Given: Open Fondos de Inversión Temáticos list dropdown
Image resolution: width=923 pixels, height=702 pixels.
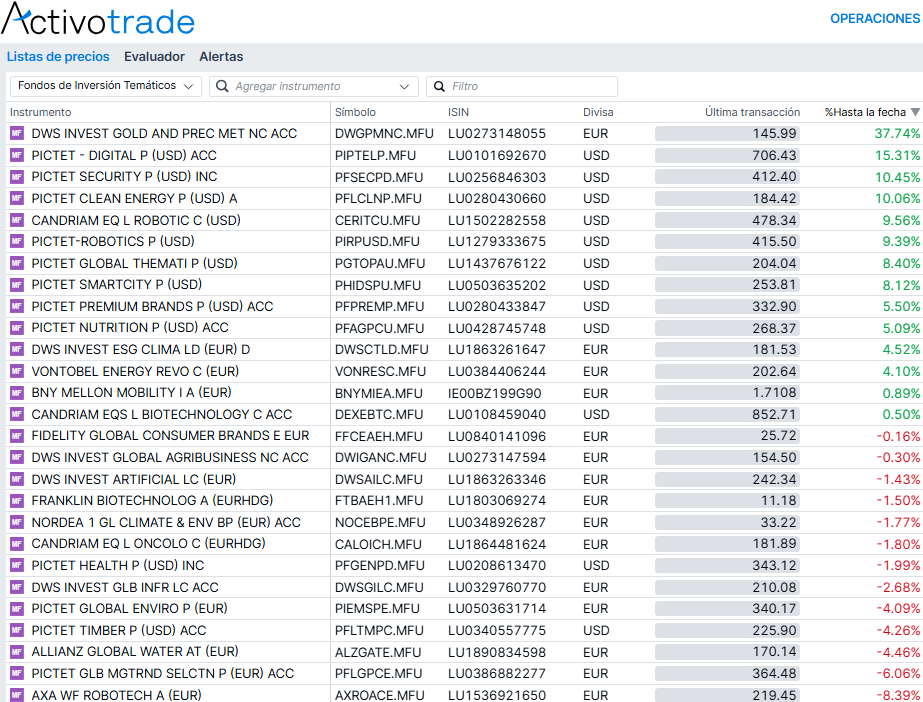Looking at the screenshot, I should [x=106, y=86].
